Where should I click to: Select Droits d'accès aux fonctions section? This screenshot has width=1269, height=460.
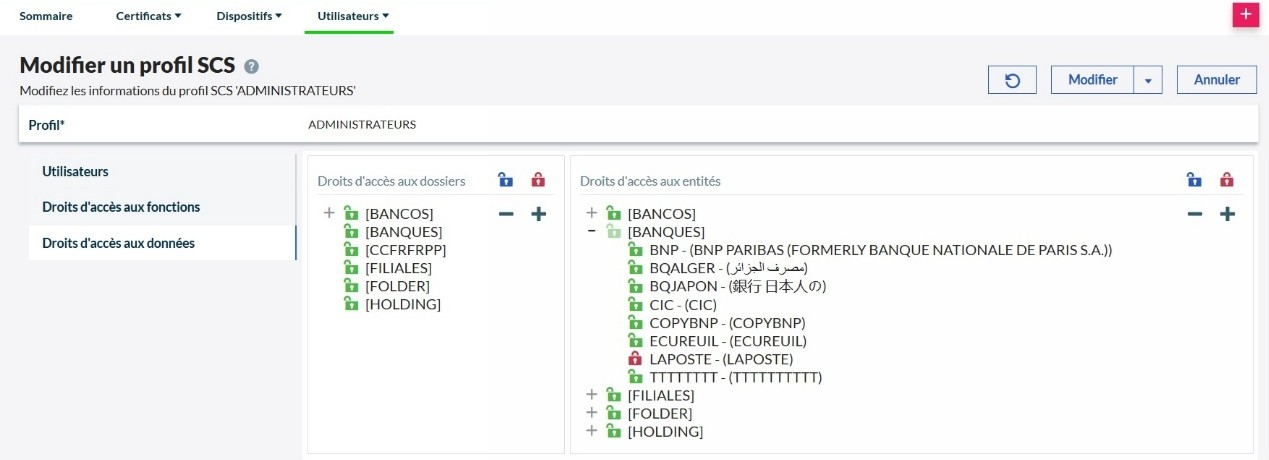[121, 207]
